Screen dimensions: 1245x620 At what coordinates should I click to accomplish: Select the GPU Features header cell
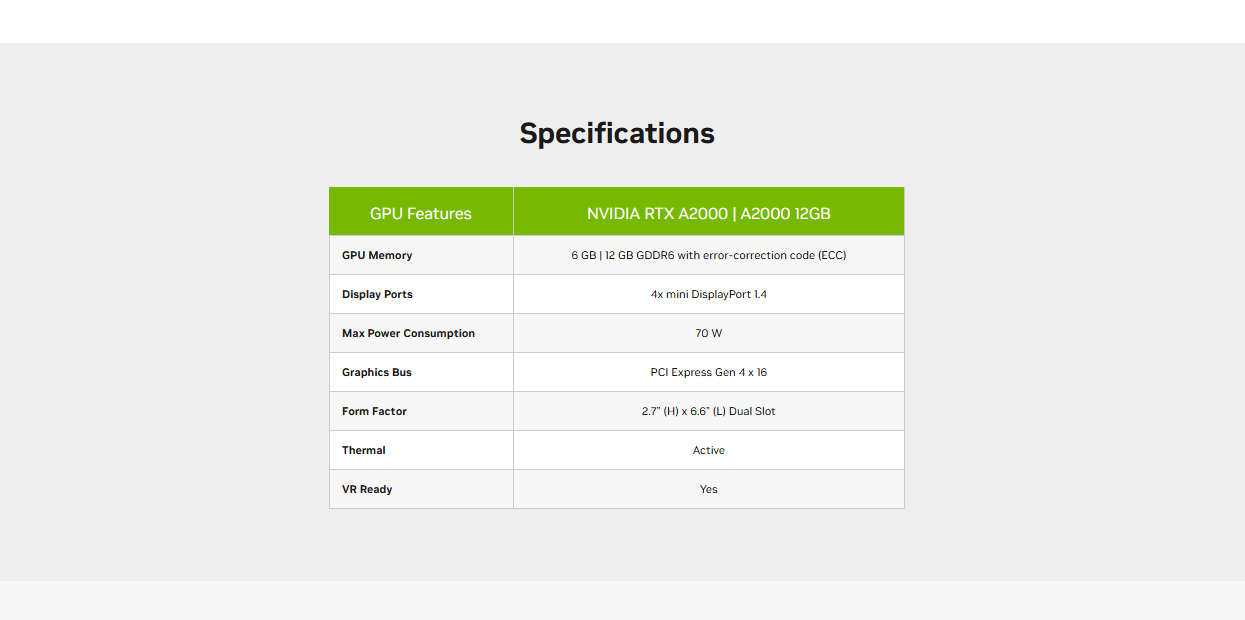click(421, 212)
